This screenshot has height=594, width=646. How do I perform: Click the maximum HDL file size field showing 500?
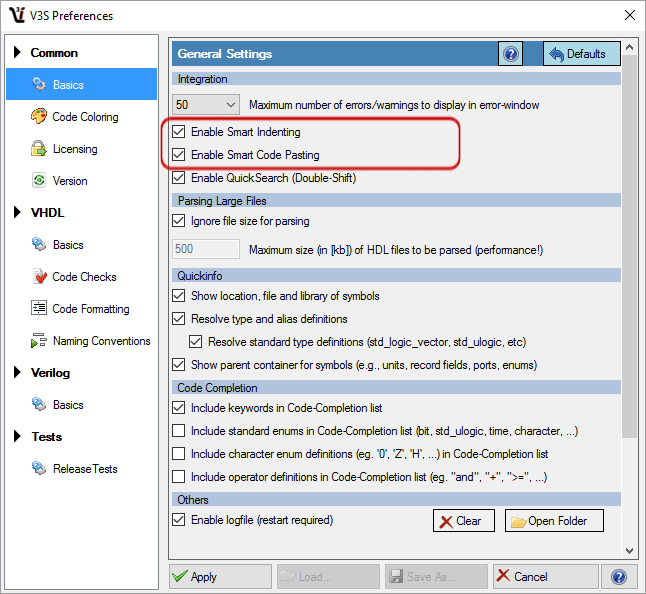click(206, 249)
